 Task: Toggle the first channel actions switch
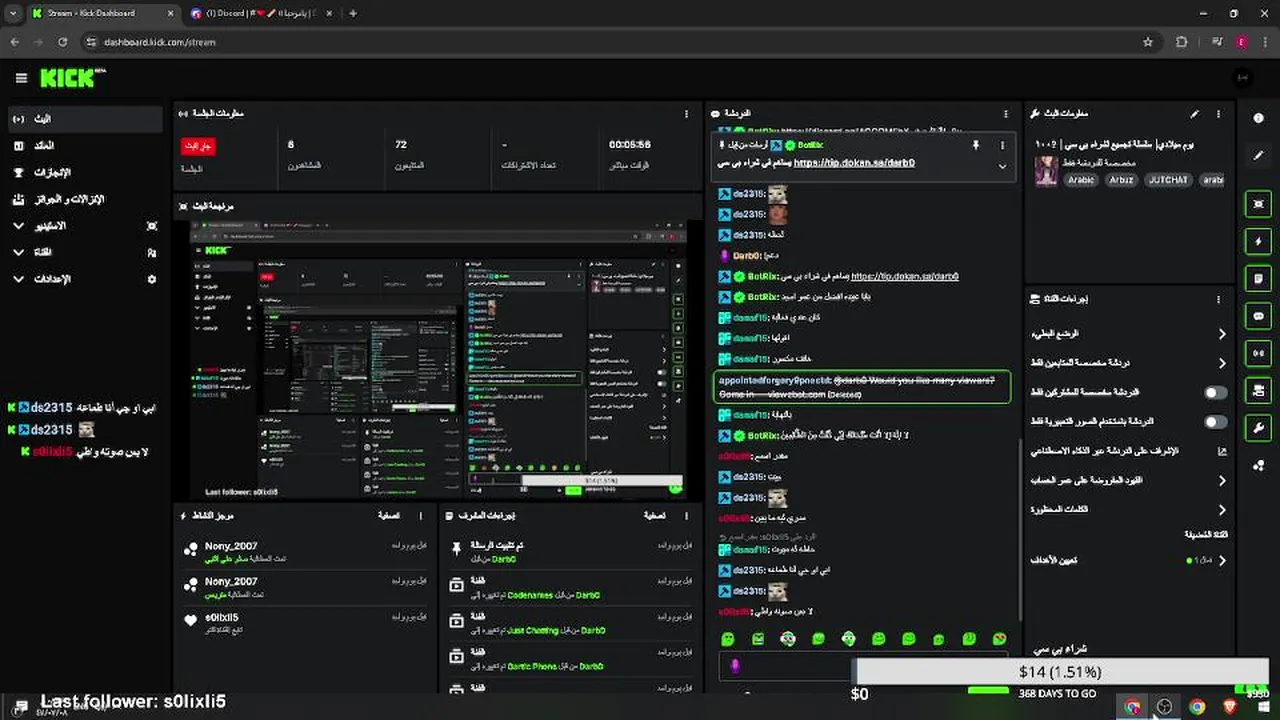pos(1215,393)
